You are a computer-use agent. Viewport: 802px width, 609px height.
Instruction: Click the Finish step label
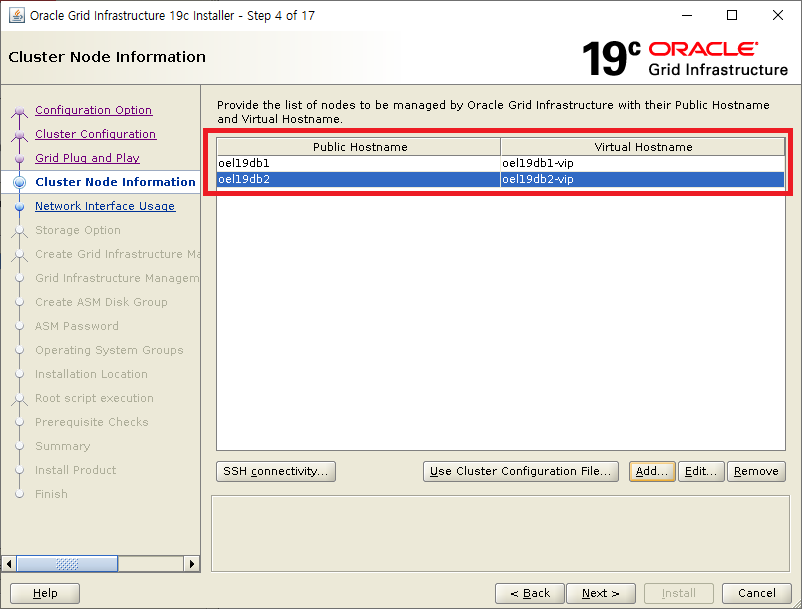[51, 494]
